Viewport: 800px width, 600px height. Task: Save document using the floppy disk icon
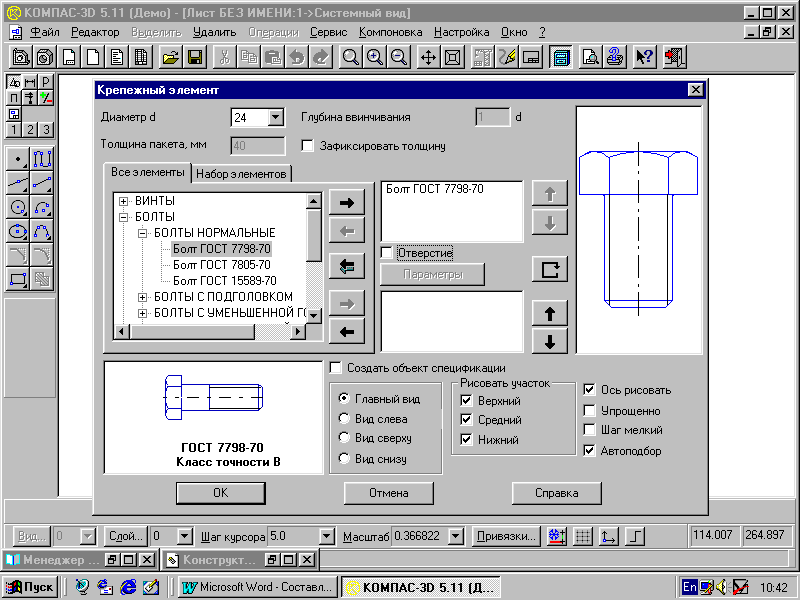point(195,57)
